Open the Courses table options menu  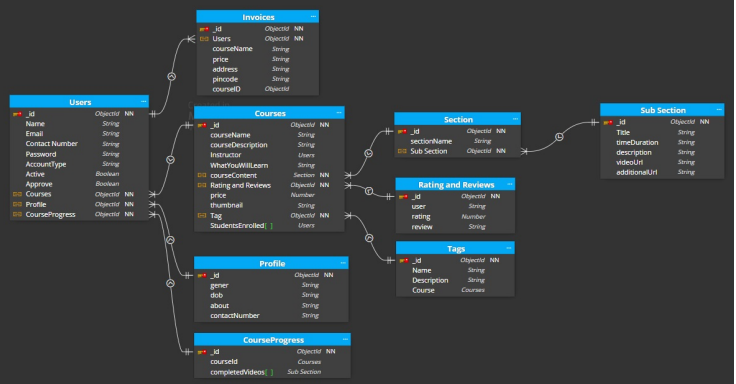tap(339, 113)
